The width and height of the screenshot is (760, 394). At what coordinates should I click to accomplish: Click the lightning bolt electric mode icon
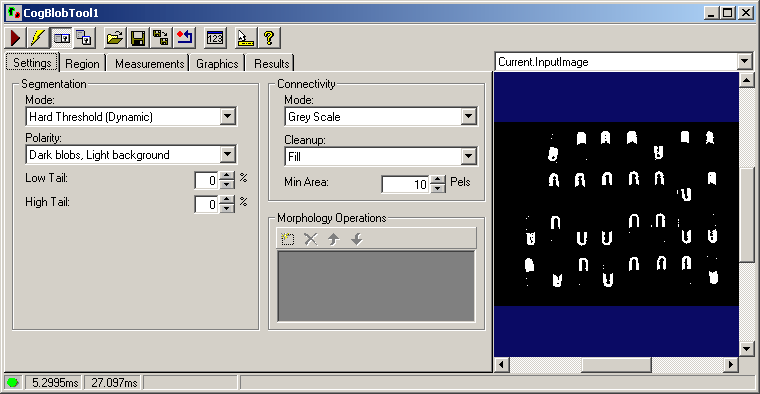38,38
